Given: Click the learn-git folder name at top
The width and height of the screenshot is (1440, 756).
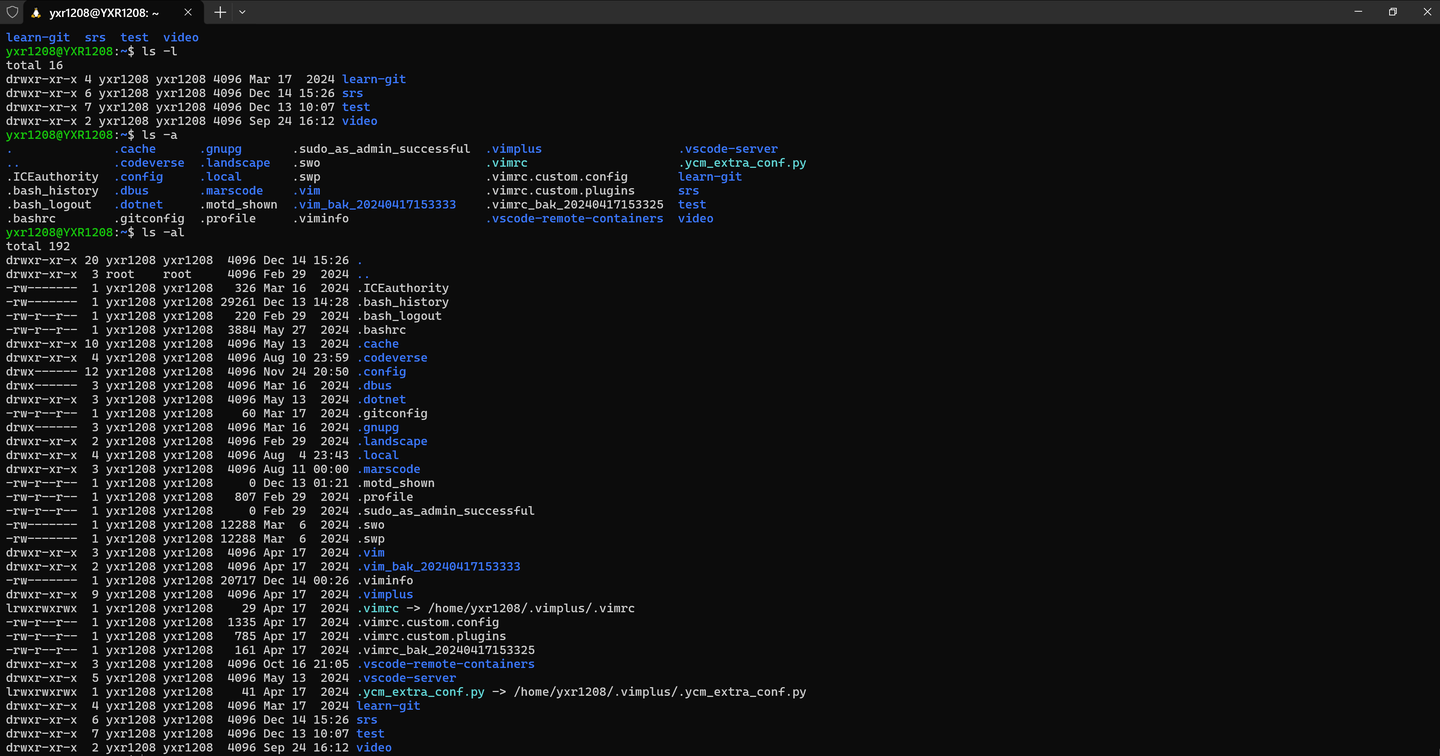Looking at the screenshot, I should point(38,37).
